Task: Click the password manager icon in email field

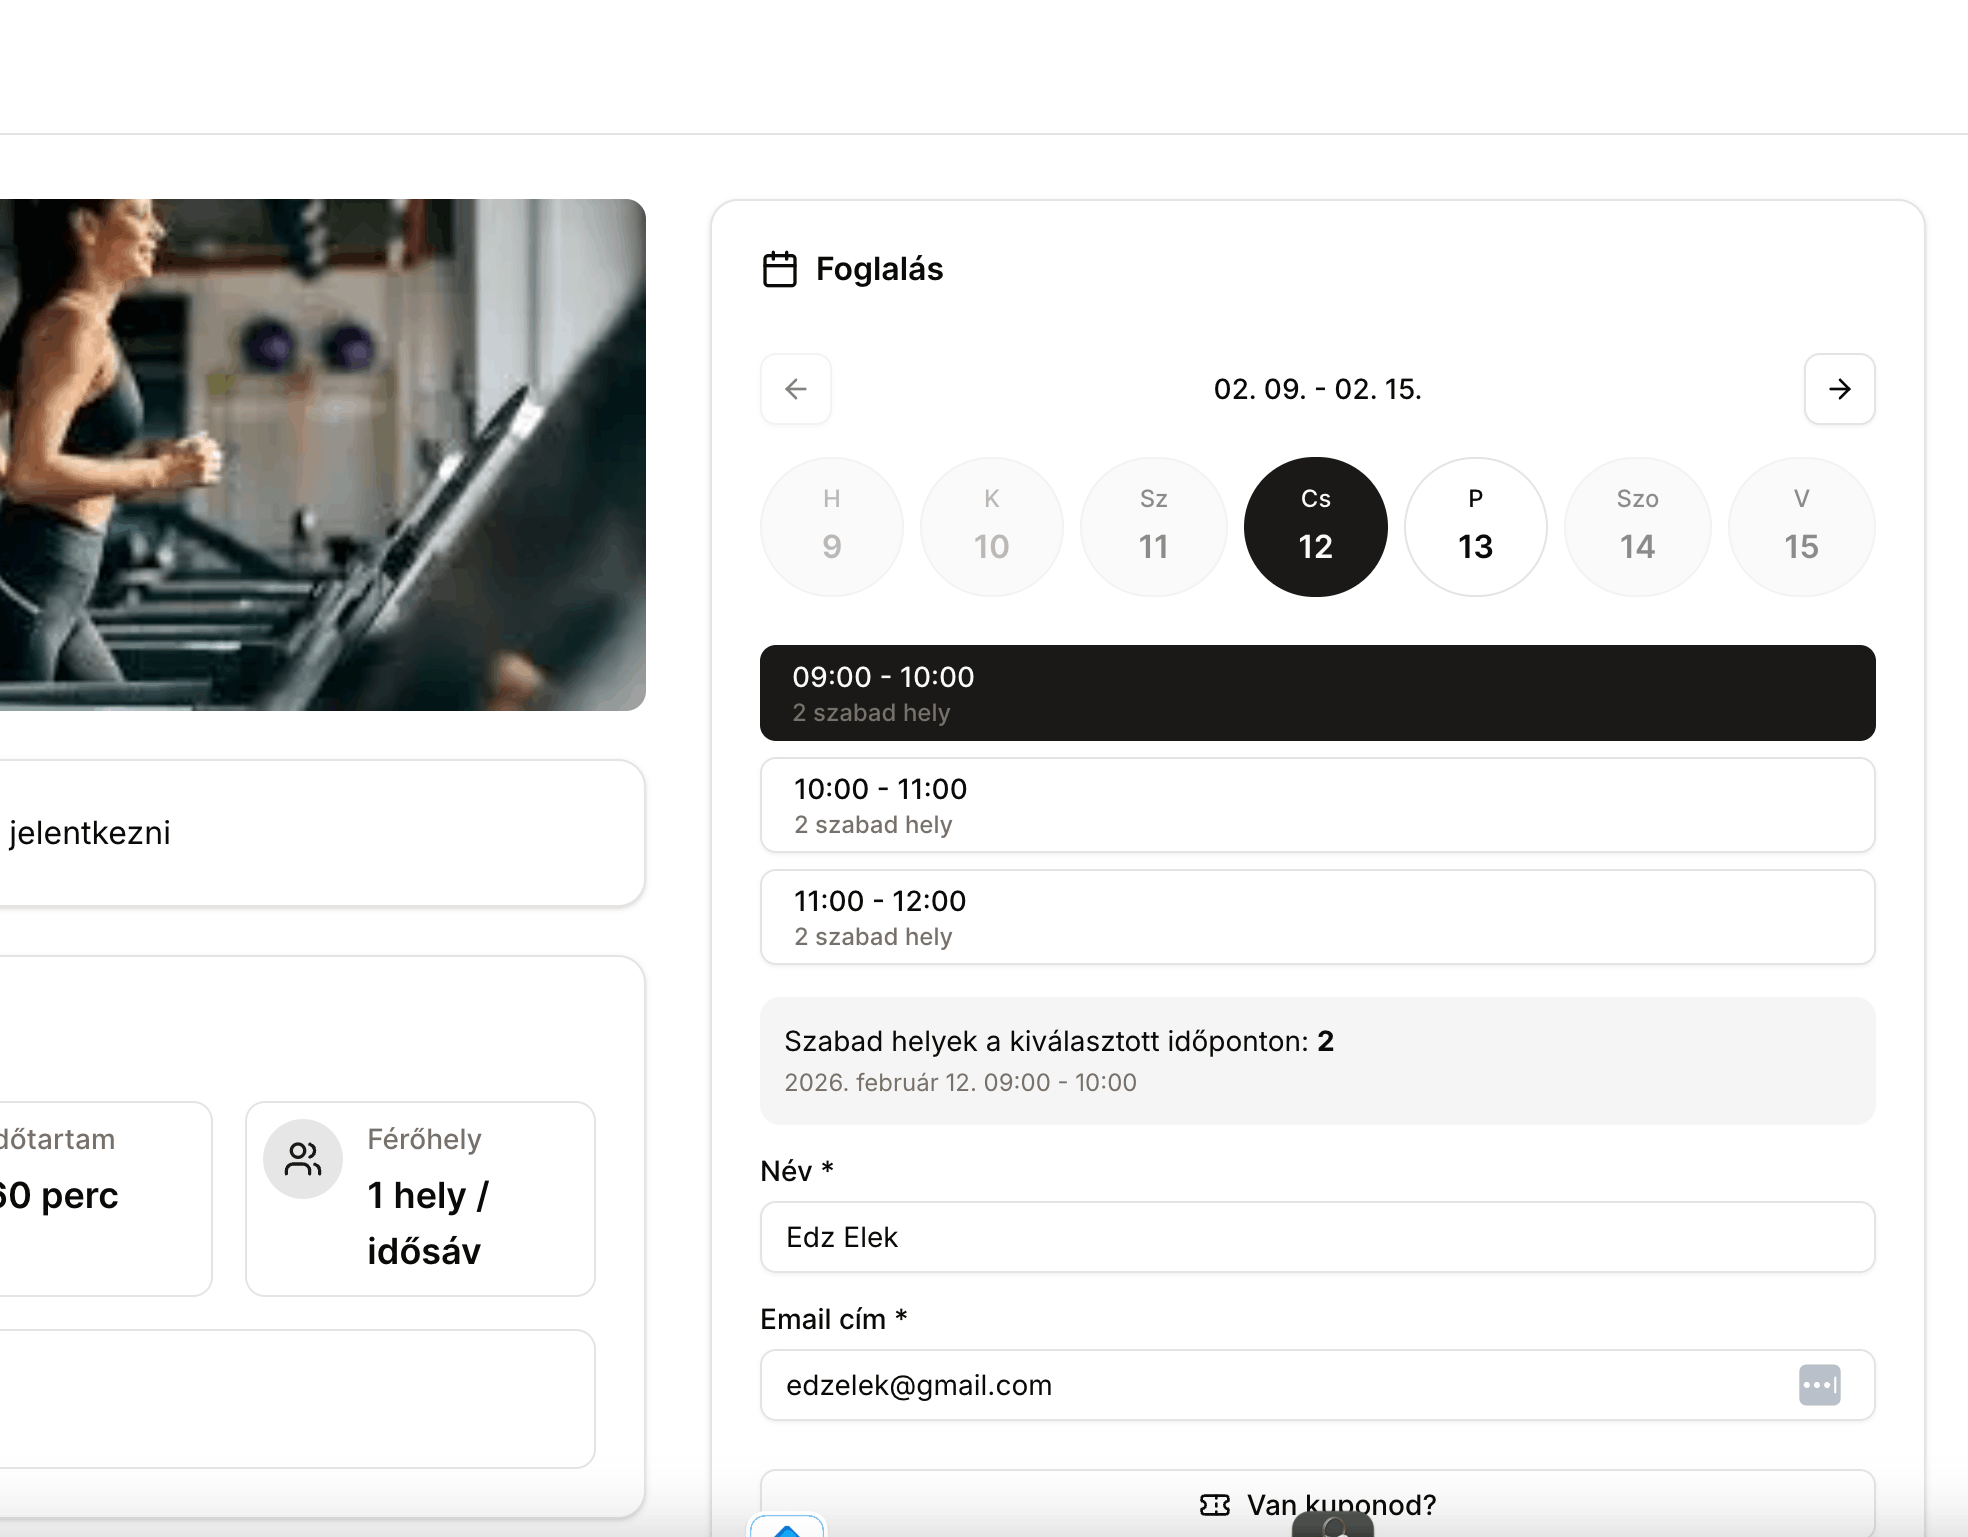Action: tap(1820, 1385)
